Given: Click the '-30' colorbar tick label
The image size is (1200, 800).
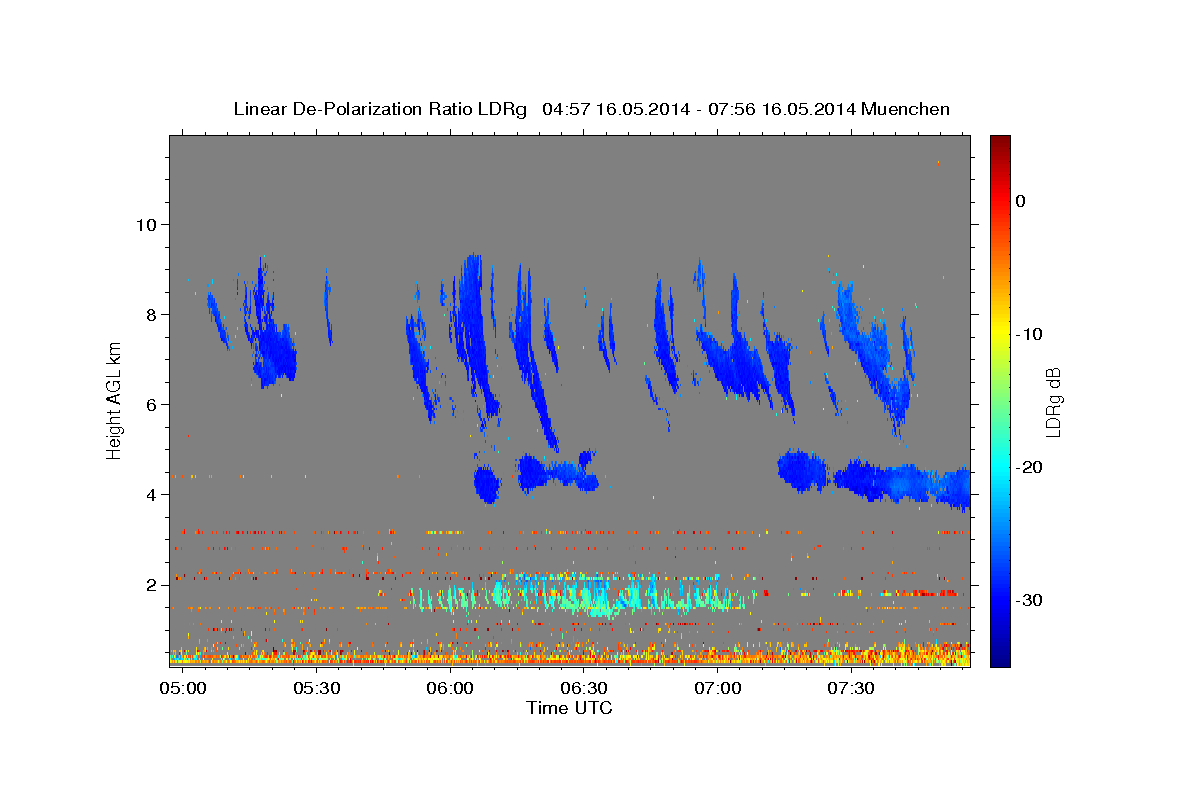Looking at the screenshot, I should click(1029, 600).
